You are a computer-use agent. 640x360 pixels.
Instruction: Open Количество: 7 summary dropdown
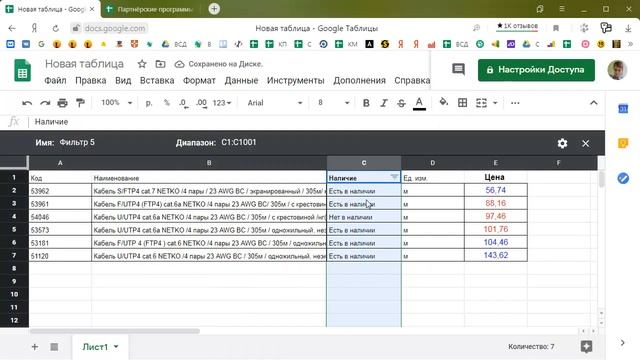(531, 347)
